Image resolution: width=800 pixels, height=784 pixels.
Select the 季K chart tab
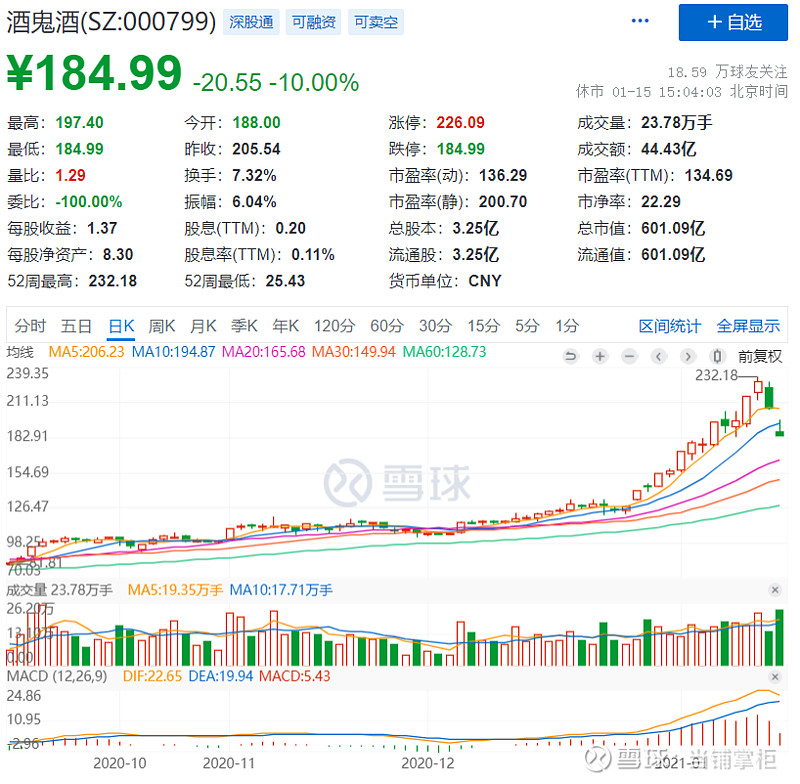point(244,325)
